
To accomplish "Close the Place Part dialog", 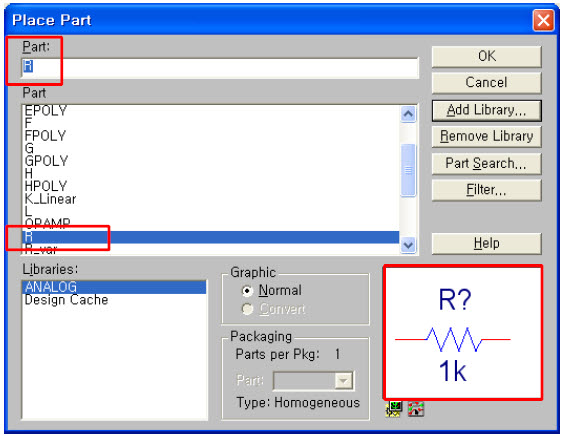I will [x=543, y=20].
